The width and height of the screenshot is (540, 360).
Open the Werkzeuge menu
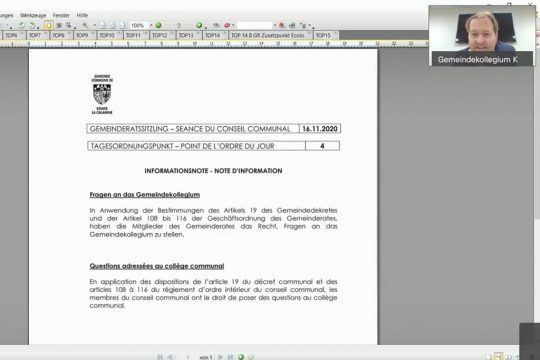click(33, 15)
